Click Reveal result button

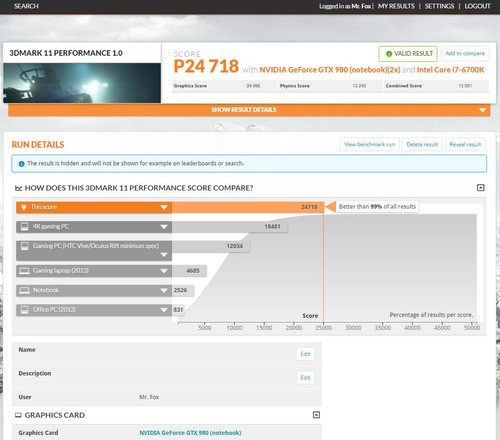point(465,144)
